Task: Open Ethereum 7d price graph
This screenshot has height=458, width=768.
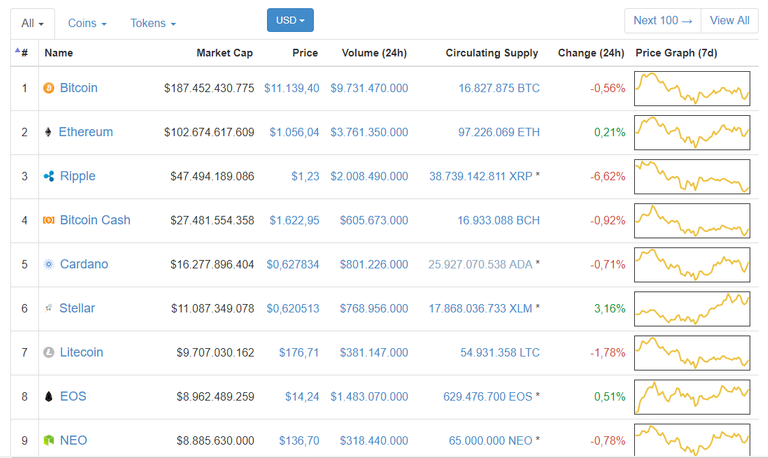Action: (x=692, y=133)
